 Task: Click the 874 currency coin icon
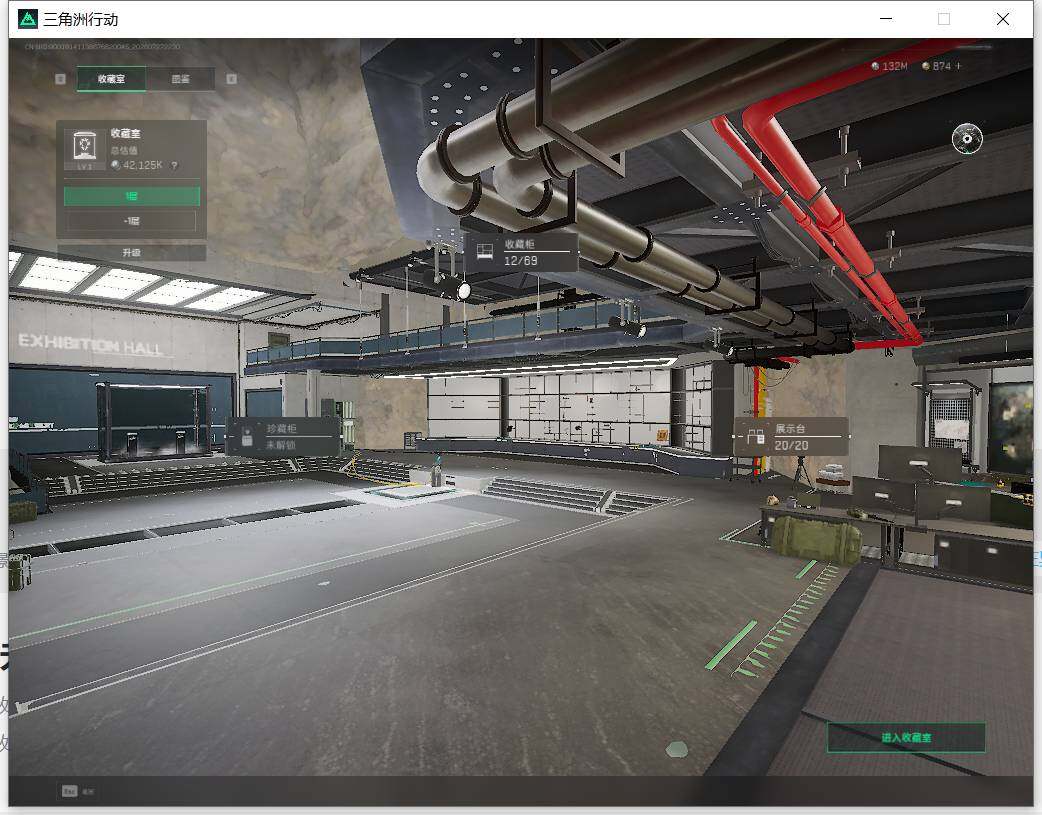(926, 66)
